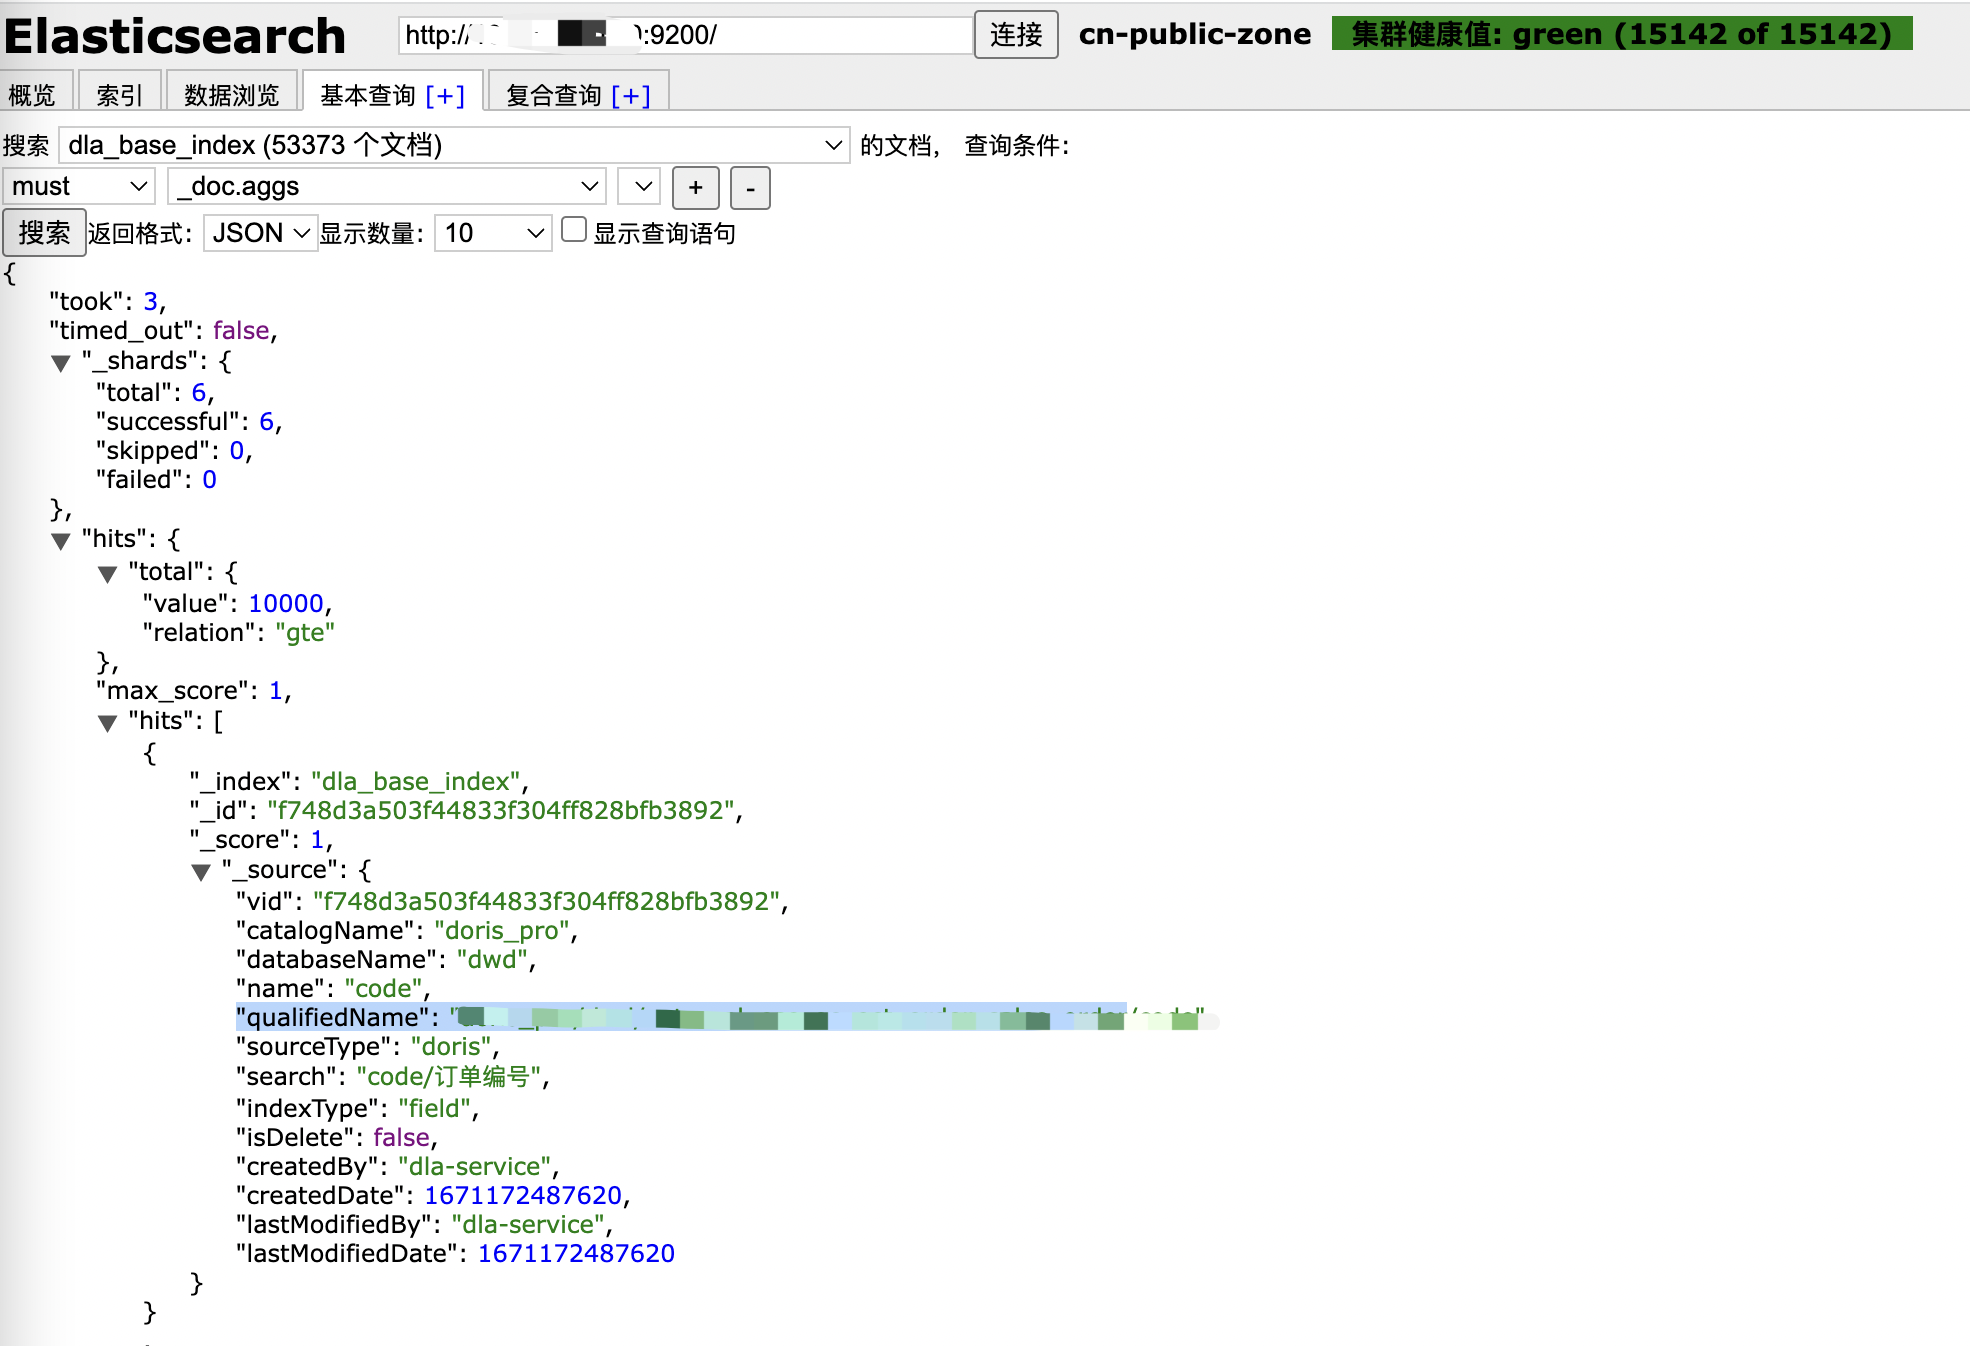
Task: Expand new basic query tab [+]
Action: pyautogui.click(x=445, y=96)
